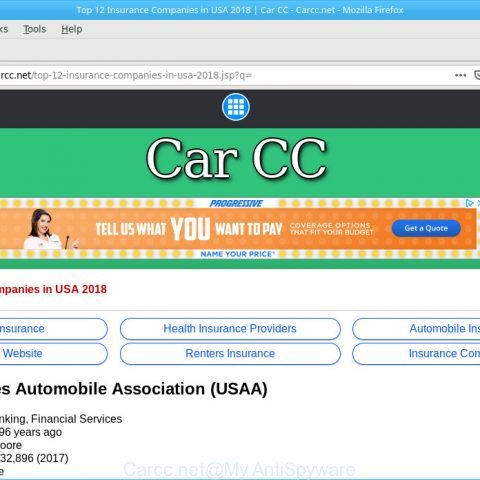Click the Get a Quote button
The width and height of the screenshot is (480, 480).
tap(426, 228)
